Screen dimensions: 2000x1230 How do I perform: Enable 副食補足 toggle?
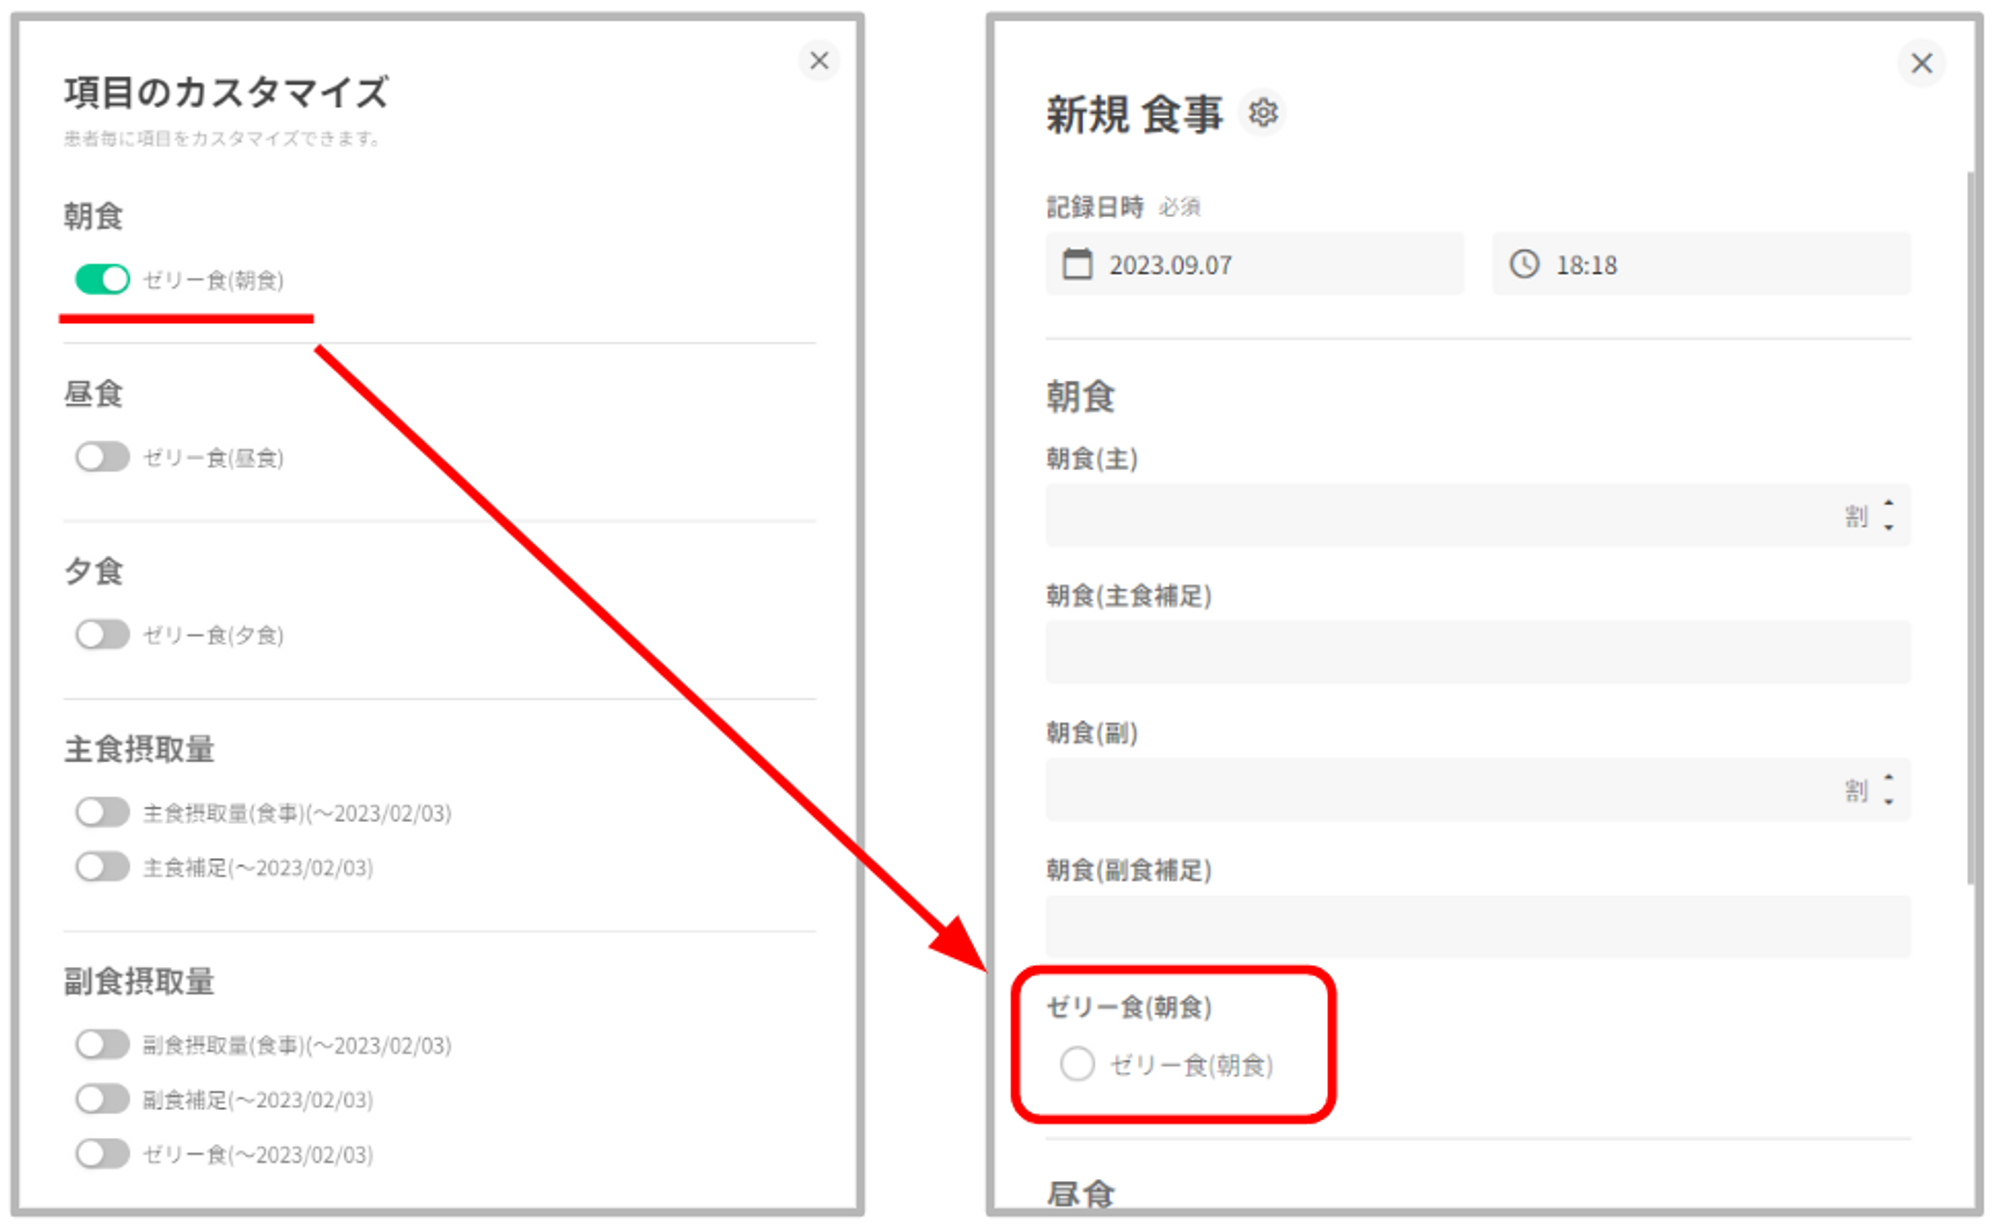click(102, 1099)
